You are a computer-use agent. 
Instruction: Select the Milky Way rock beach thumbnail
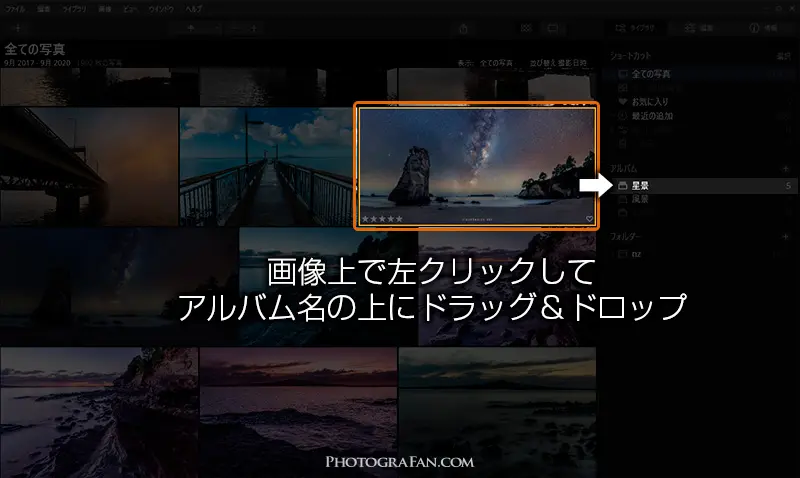[477, 166]
